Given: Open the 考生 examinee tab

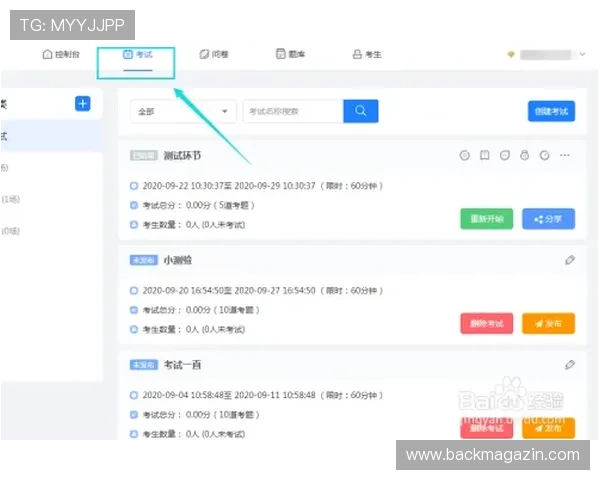Looking at the screenshot, I should pyautogui.click(x=367, y=54).
